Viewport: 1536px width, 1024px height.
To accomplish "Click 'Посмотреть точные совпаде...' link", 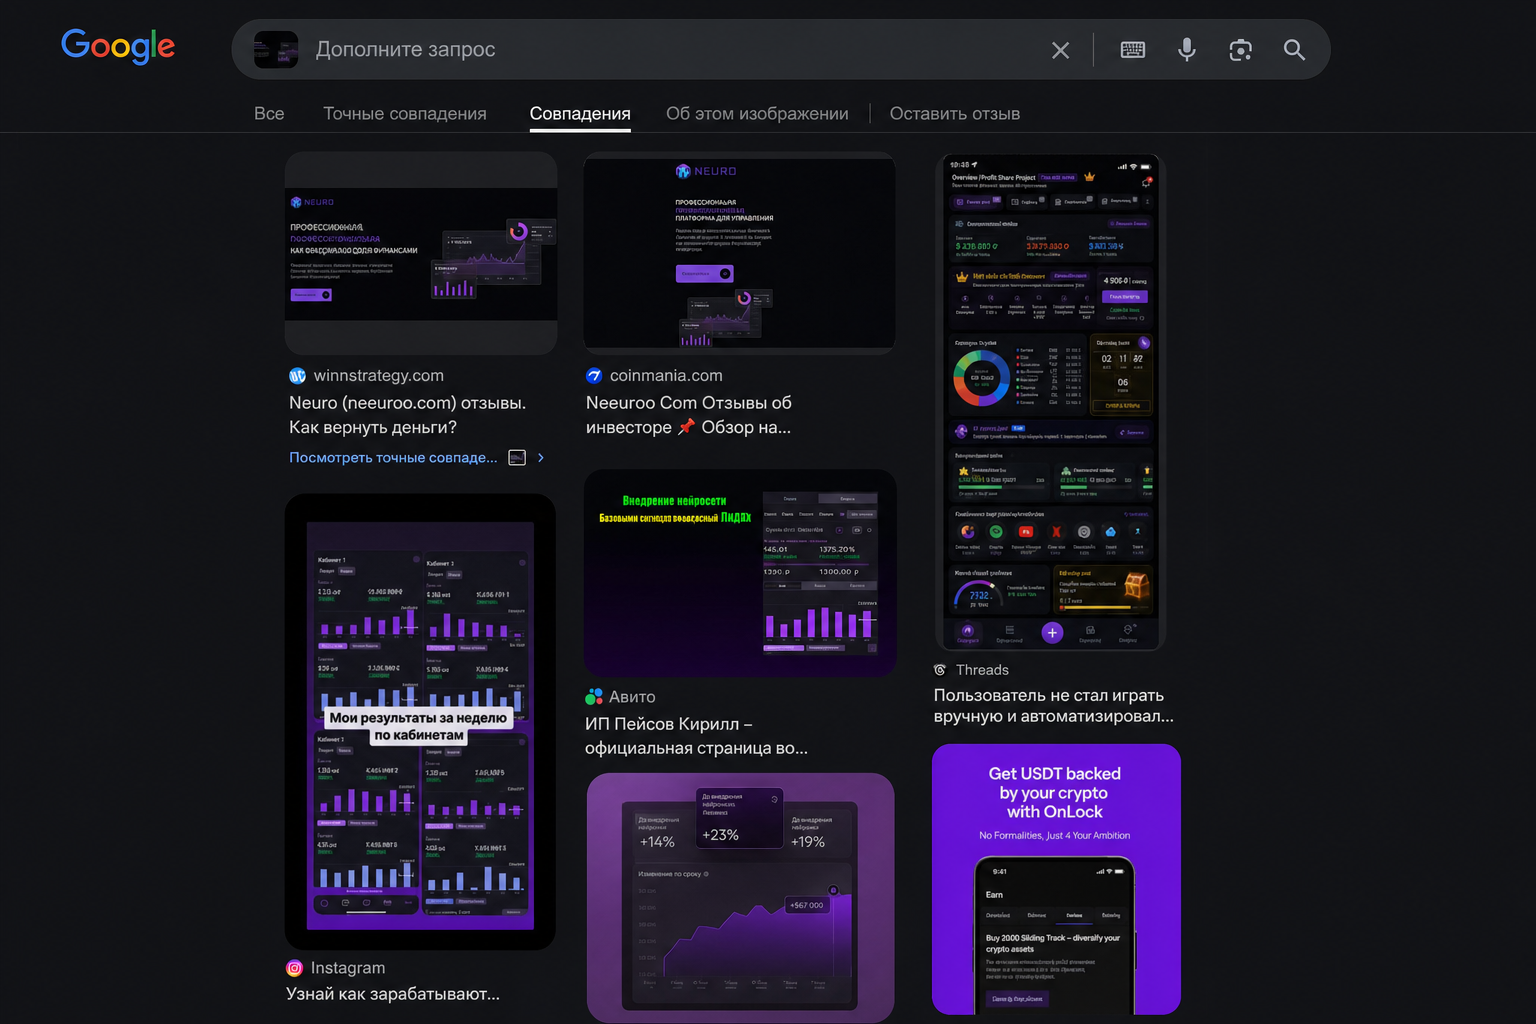I will click(x=393, y=458).
